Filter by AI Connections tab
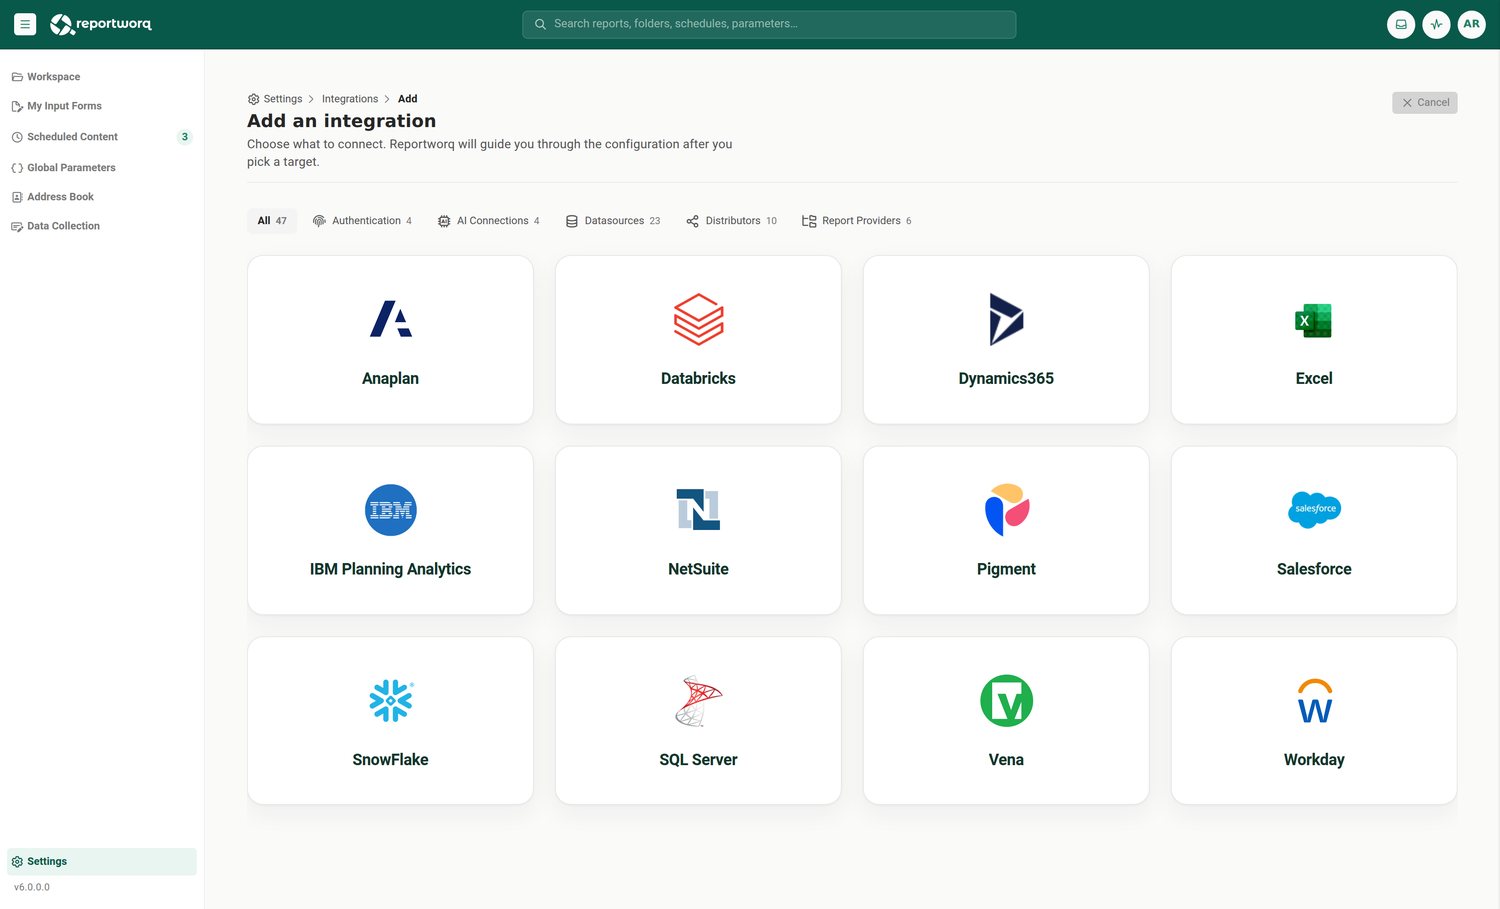 pos(488,221)
